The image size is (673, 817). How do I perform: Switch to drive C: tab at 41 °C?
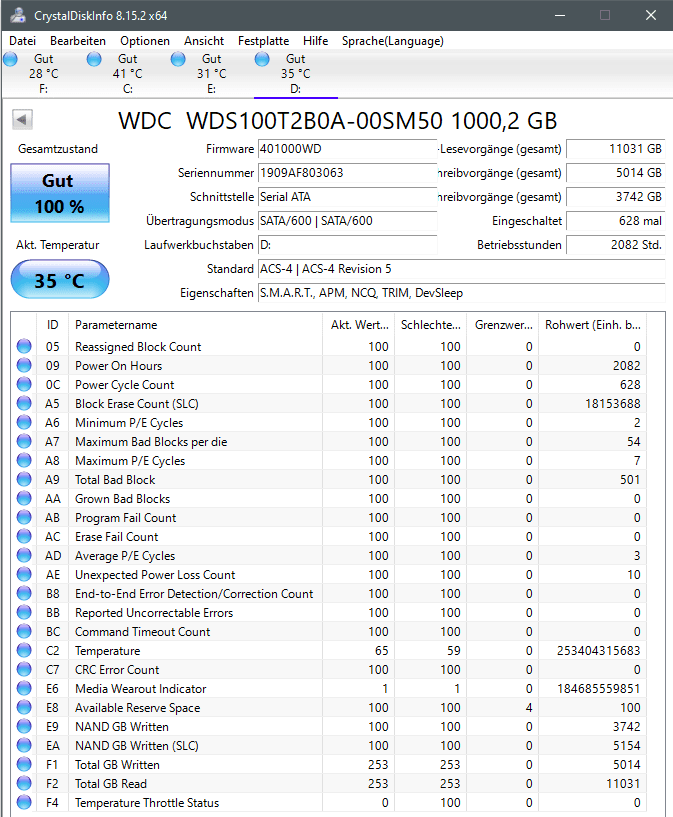tap(128, 73)
